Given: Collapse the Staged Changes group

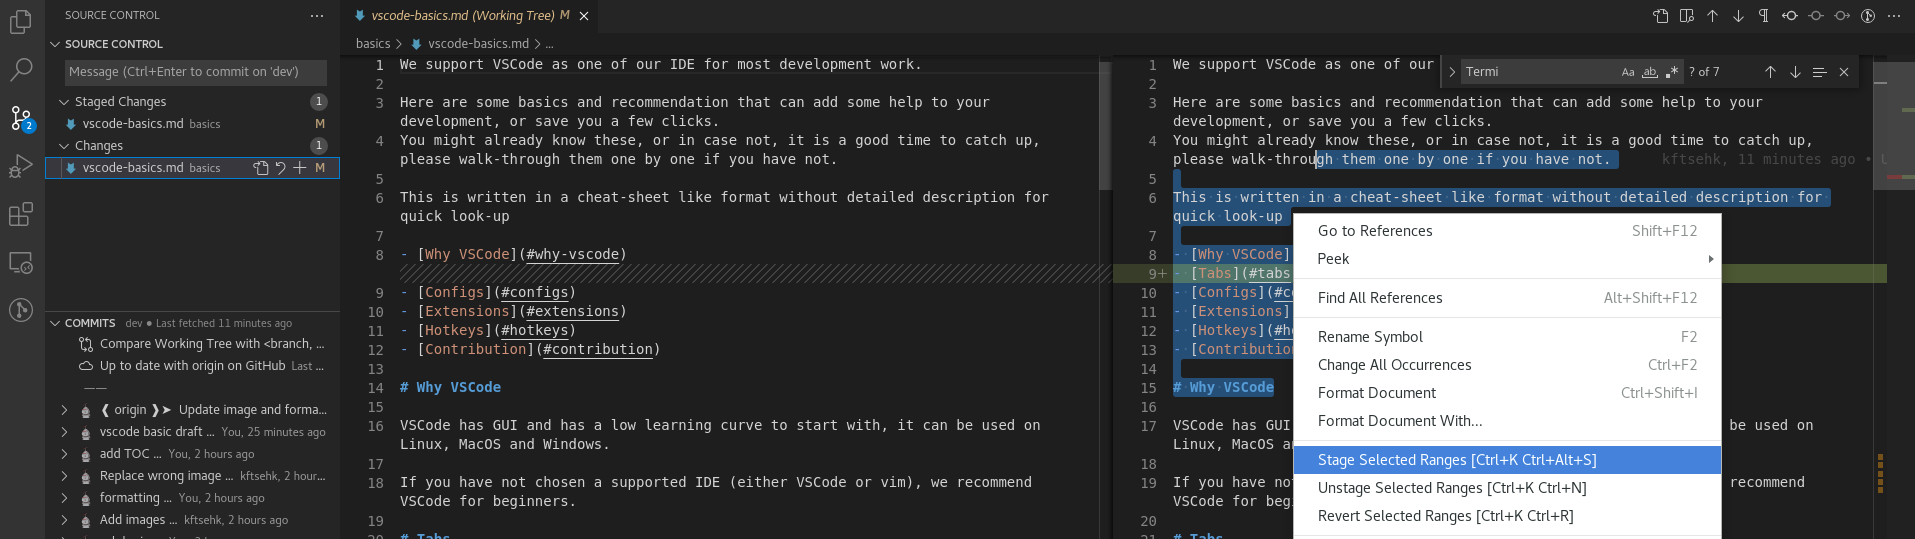Looking at the screenshot, I should point(65,102).
